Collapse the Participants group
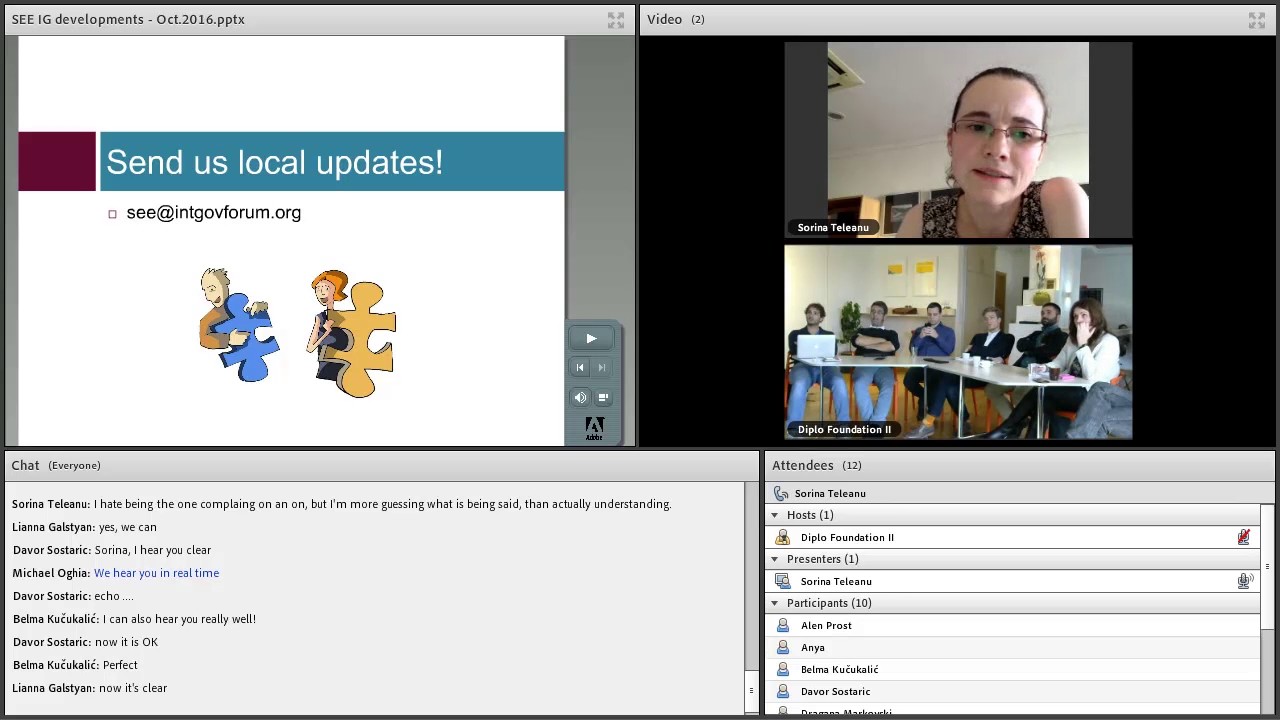This screenshot has height=720, width=1280. (774, 603)
